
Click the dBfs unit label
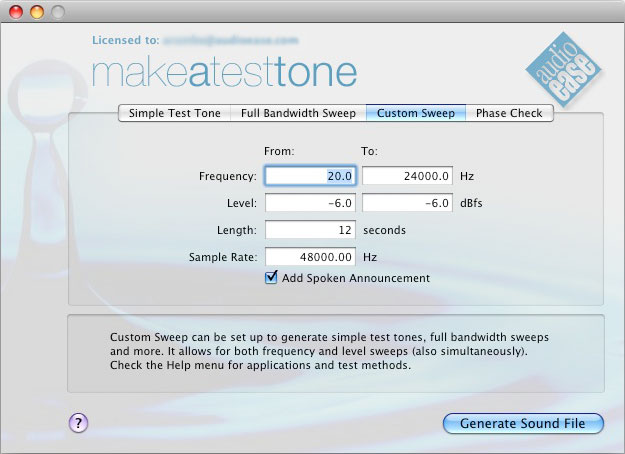coord(471,203)
